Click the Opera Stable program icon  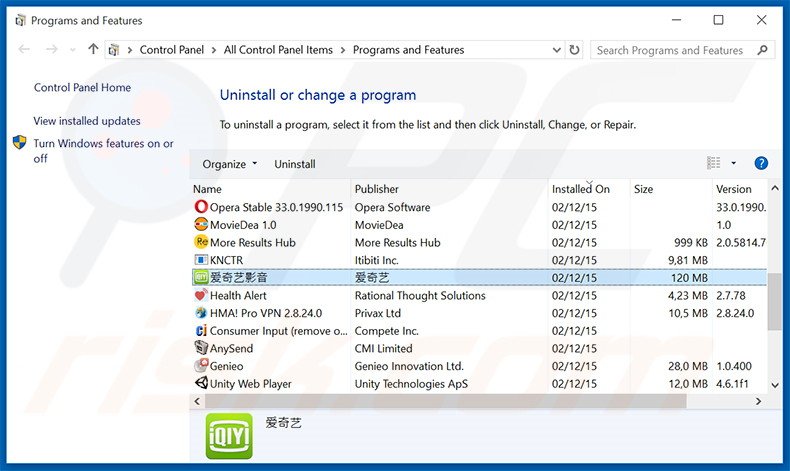click(x=201, y=207)
